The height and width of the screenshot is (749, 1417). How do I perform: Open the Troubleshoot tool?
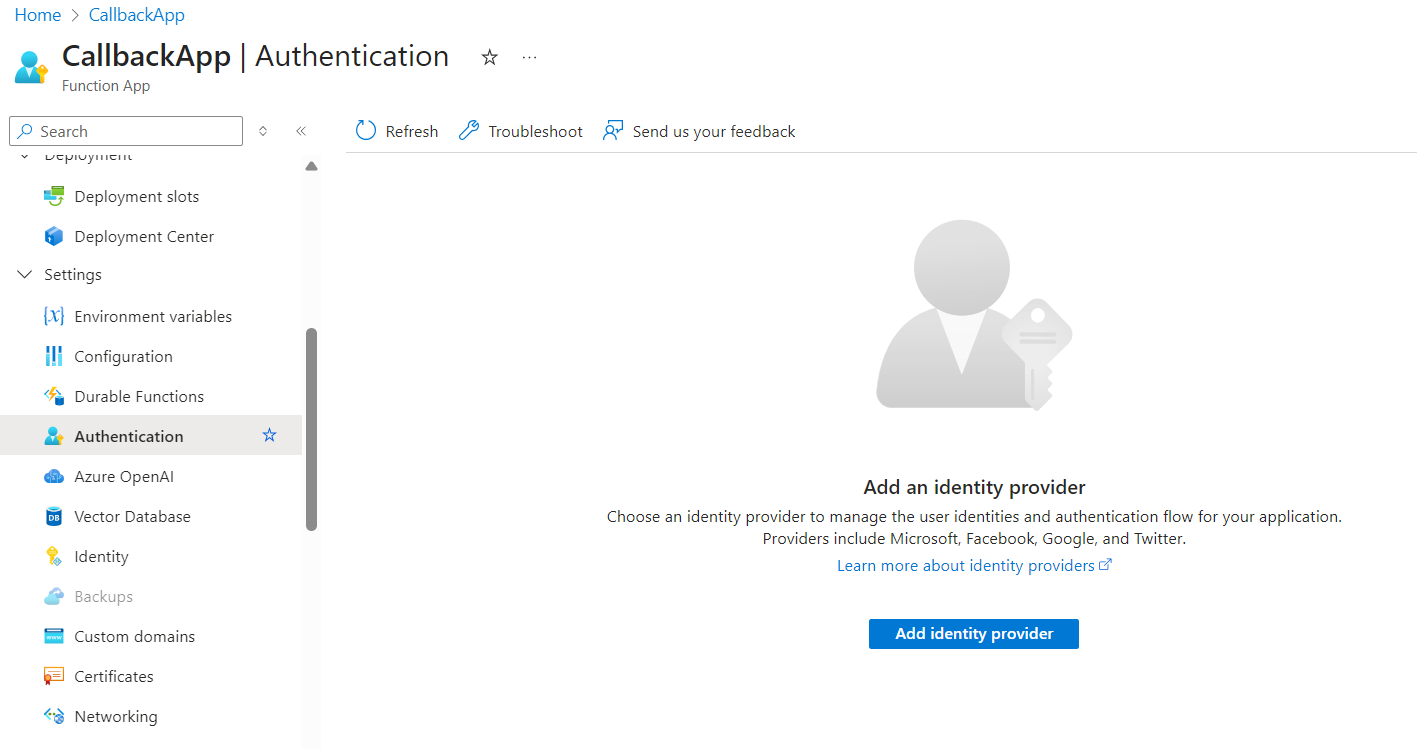(520, 130)
